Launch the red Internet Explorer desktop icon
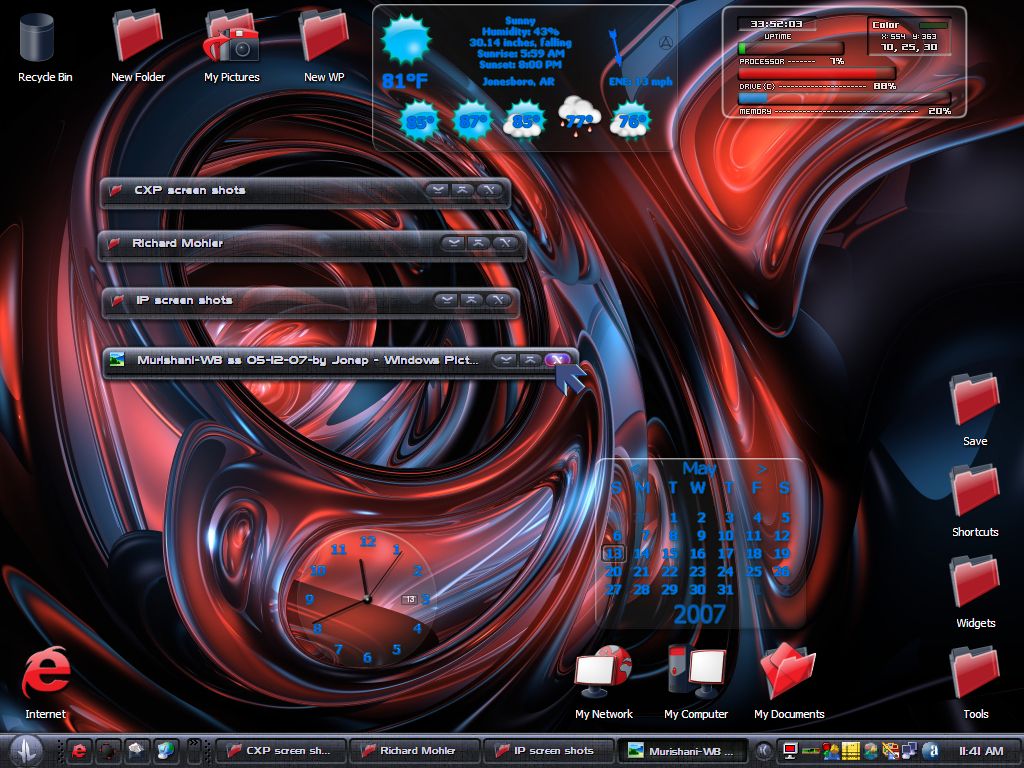Screen dimensions: 1024x768 click(x=45, y=673)
